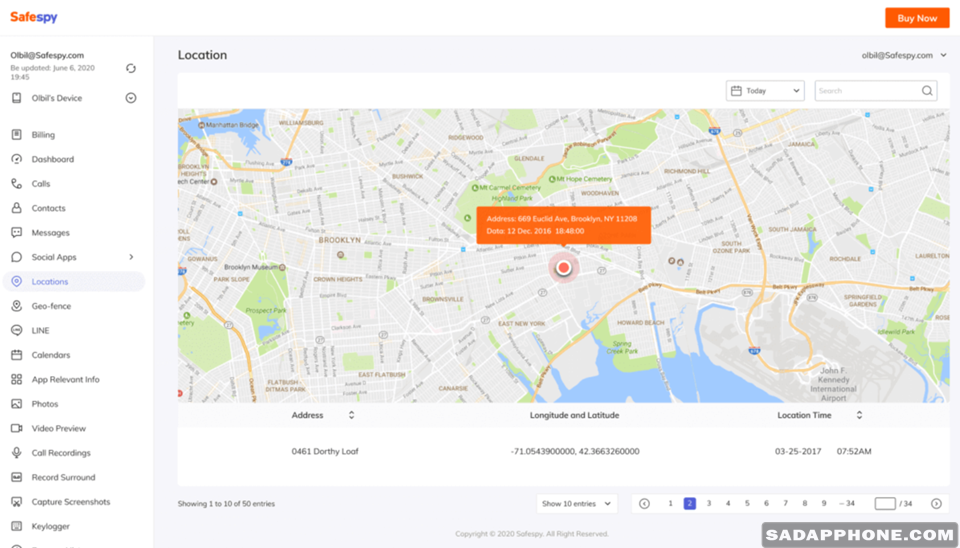
Task: Open the Keylogger icon
Action: pyautogui.click(x=17, y=527)
